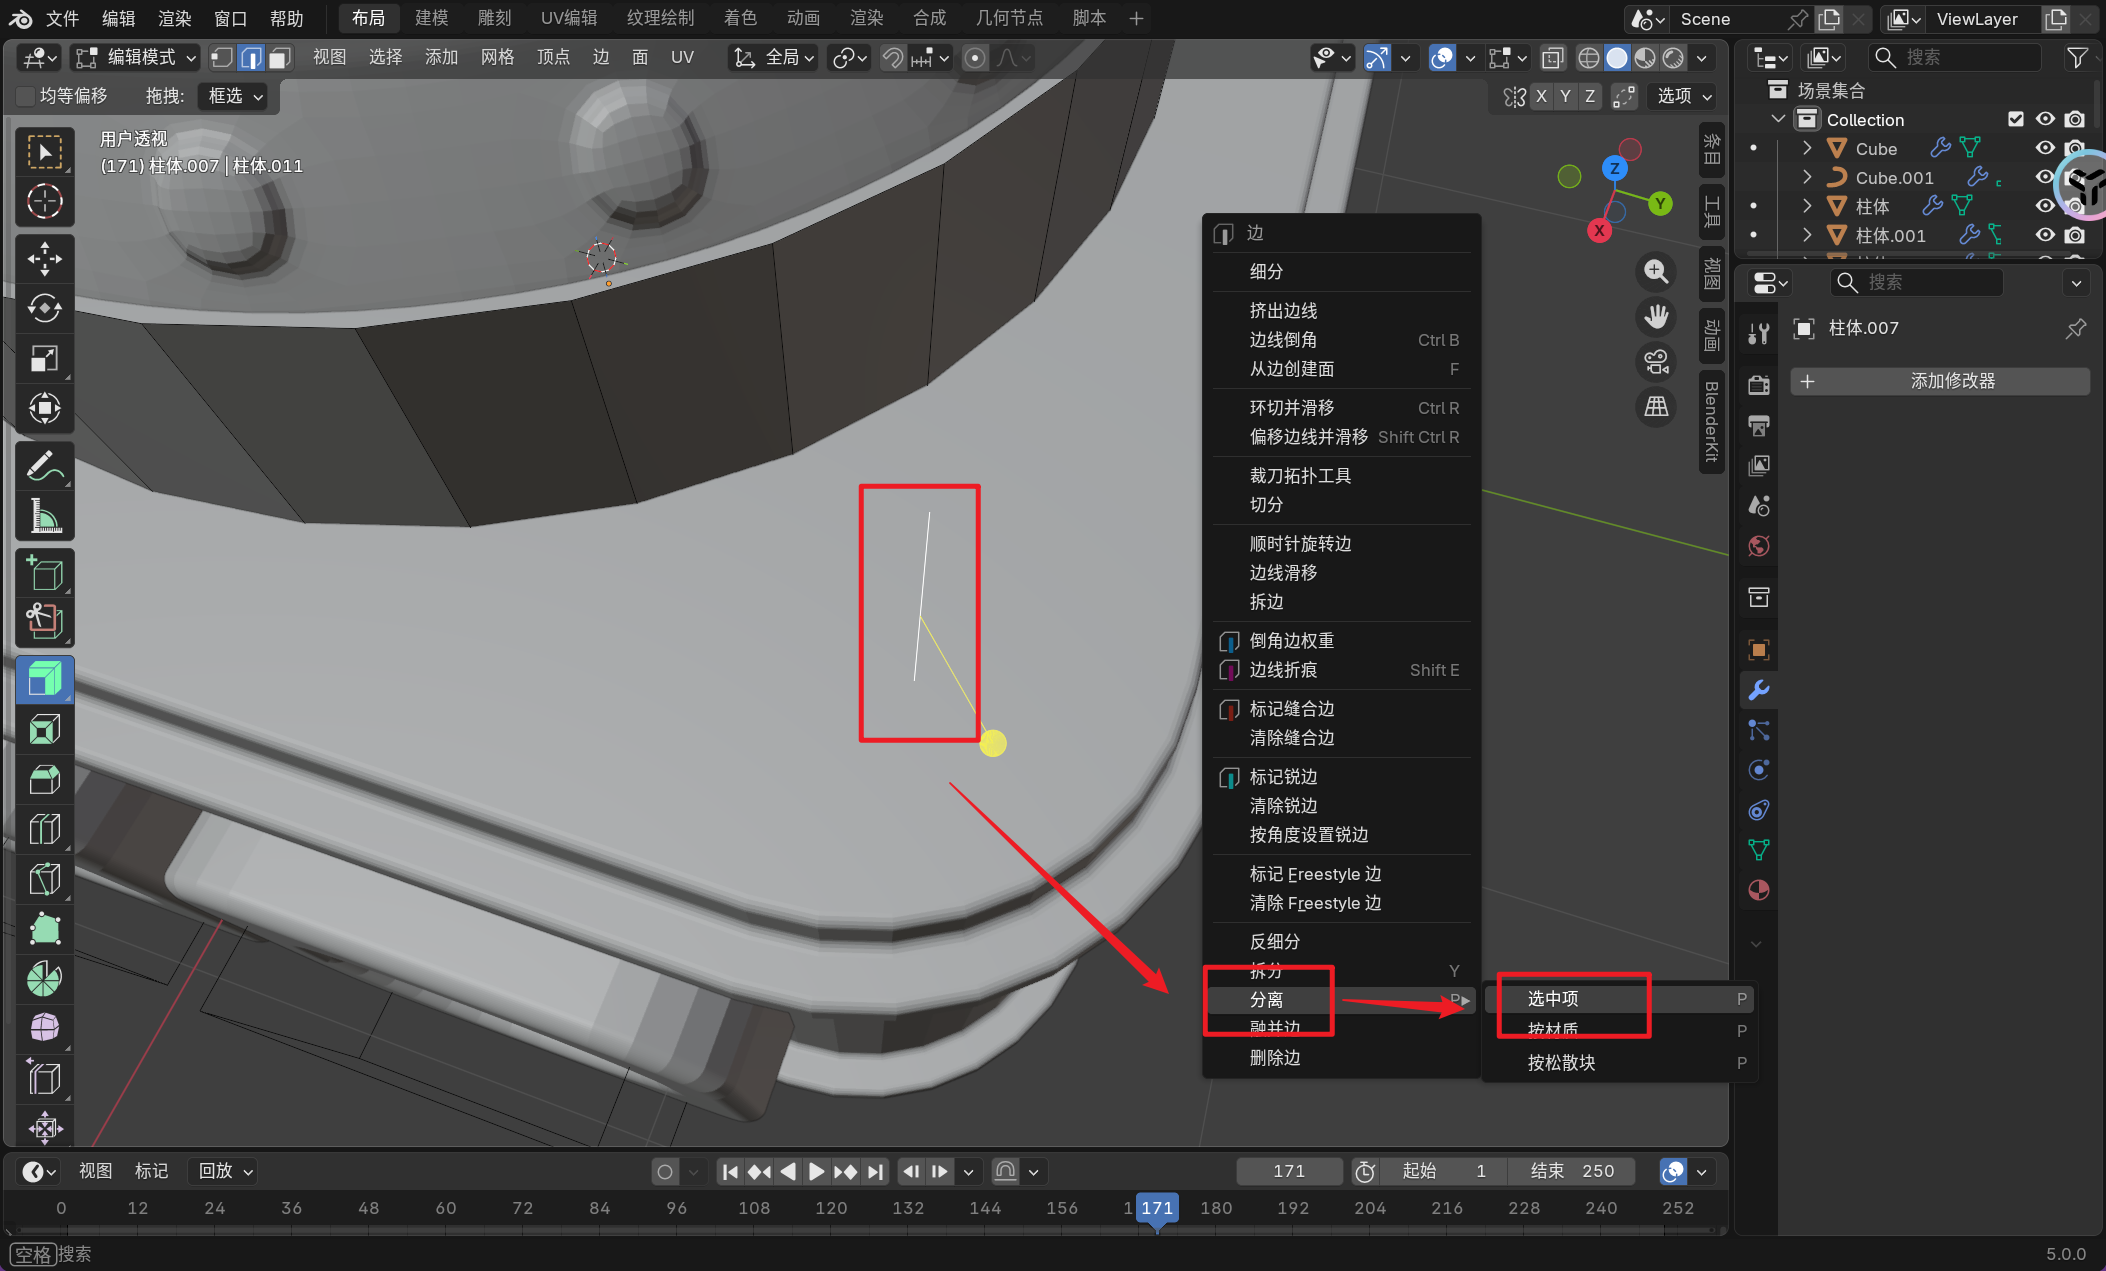Click the zoom magnifier viewport icon

(x=1656, y=271)
